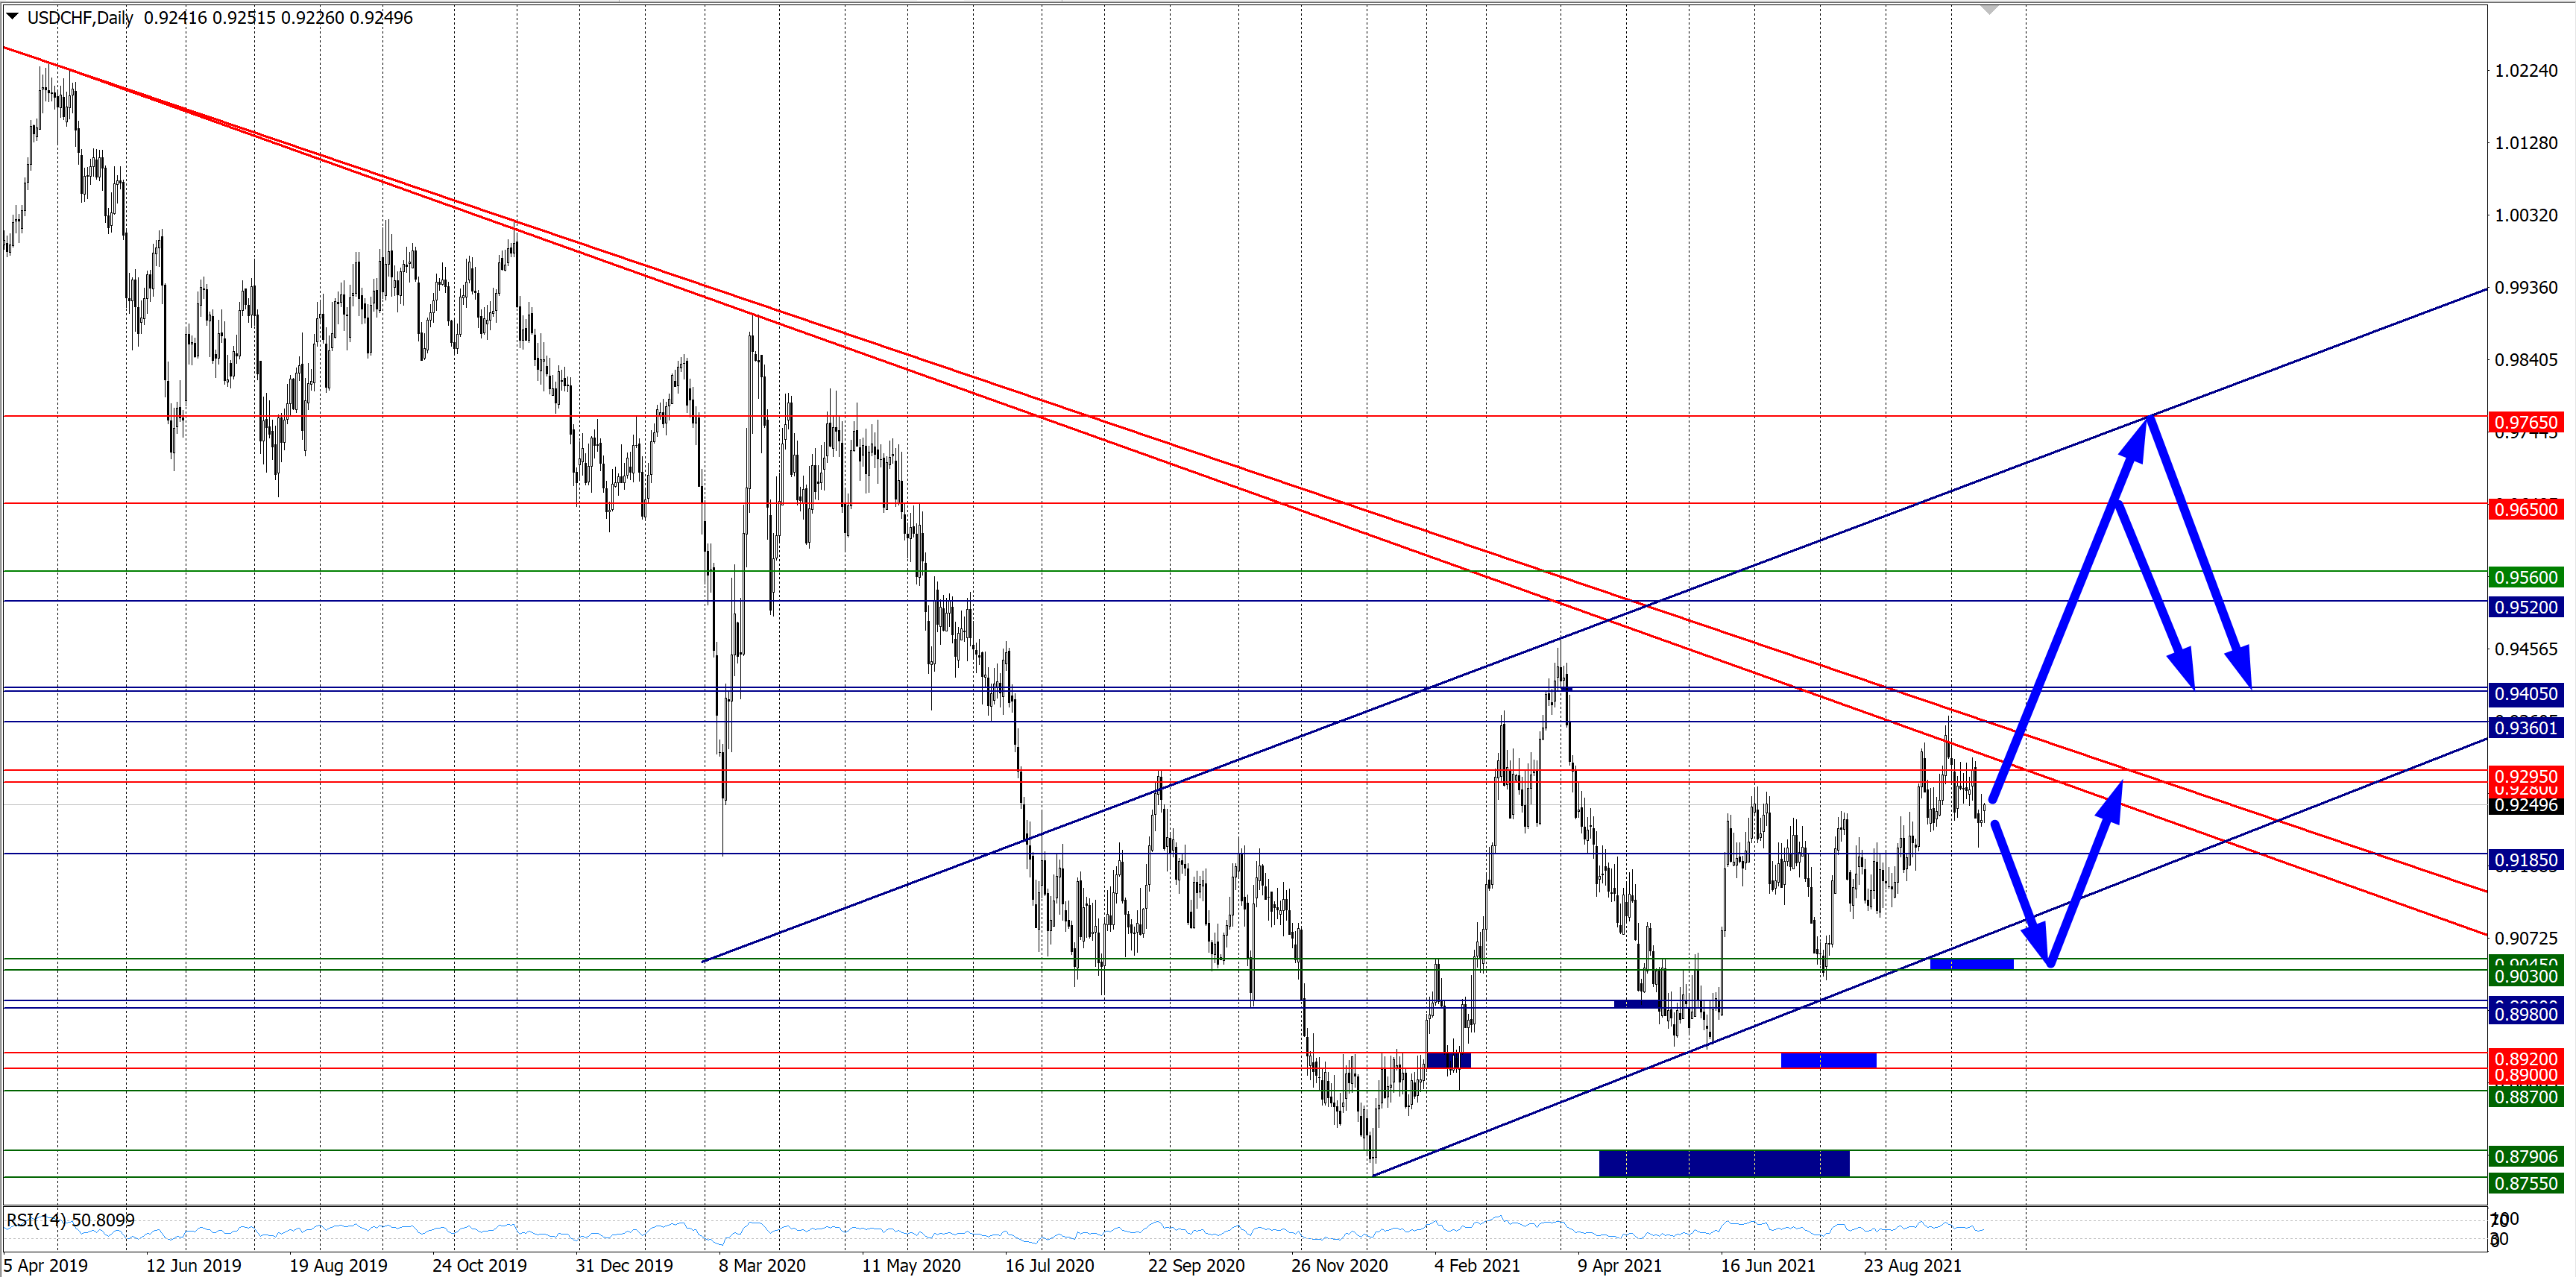Click the 5 Apr 2019 date label
This screenshot has height=1277, width=2576.
(x=45, y=1265)
